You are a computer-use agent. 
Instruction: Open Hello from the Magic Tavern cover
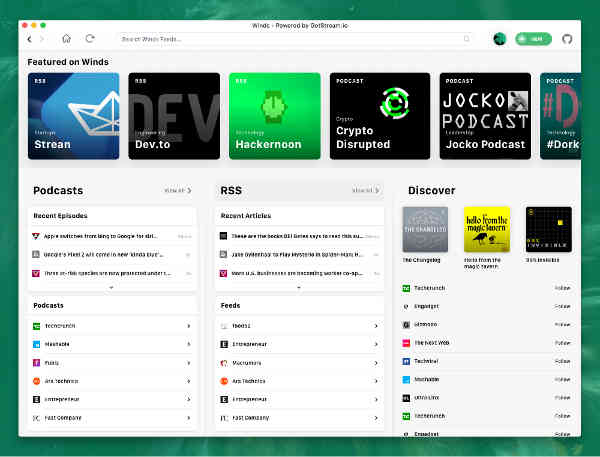[x=487, y=229]
